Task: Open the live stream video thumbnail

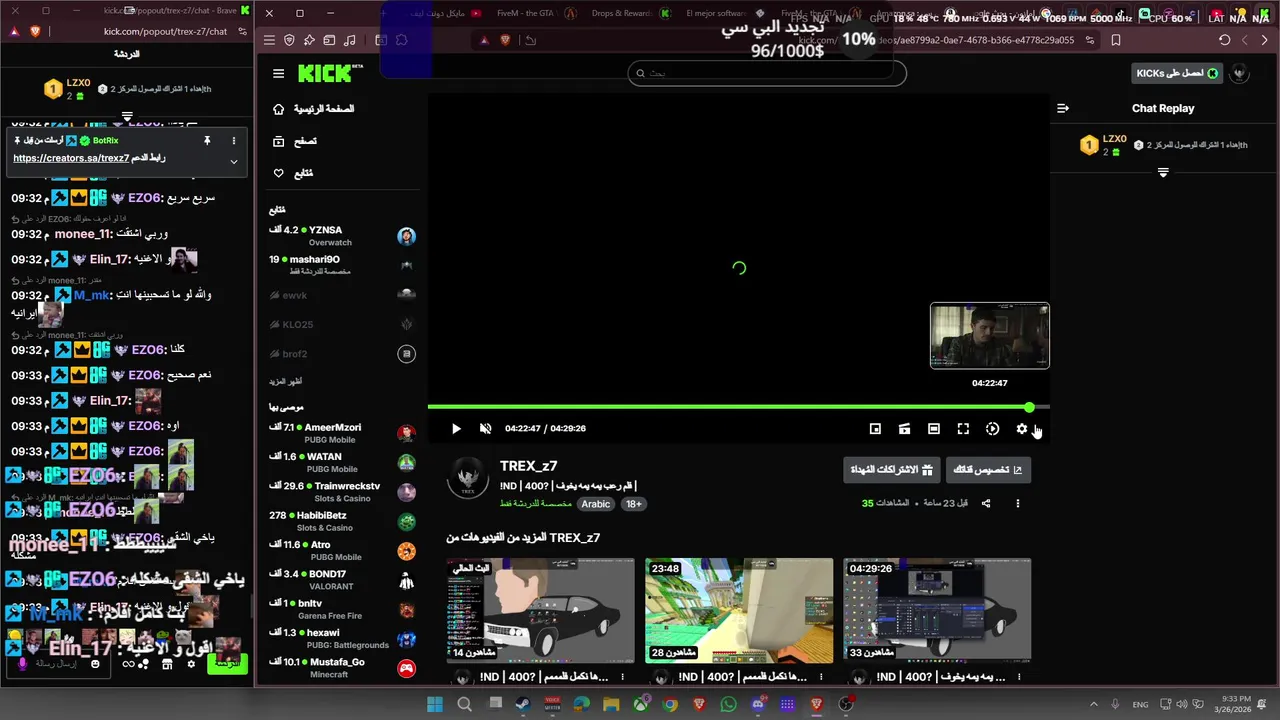Action: pos(540,611)
